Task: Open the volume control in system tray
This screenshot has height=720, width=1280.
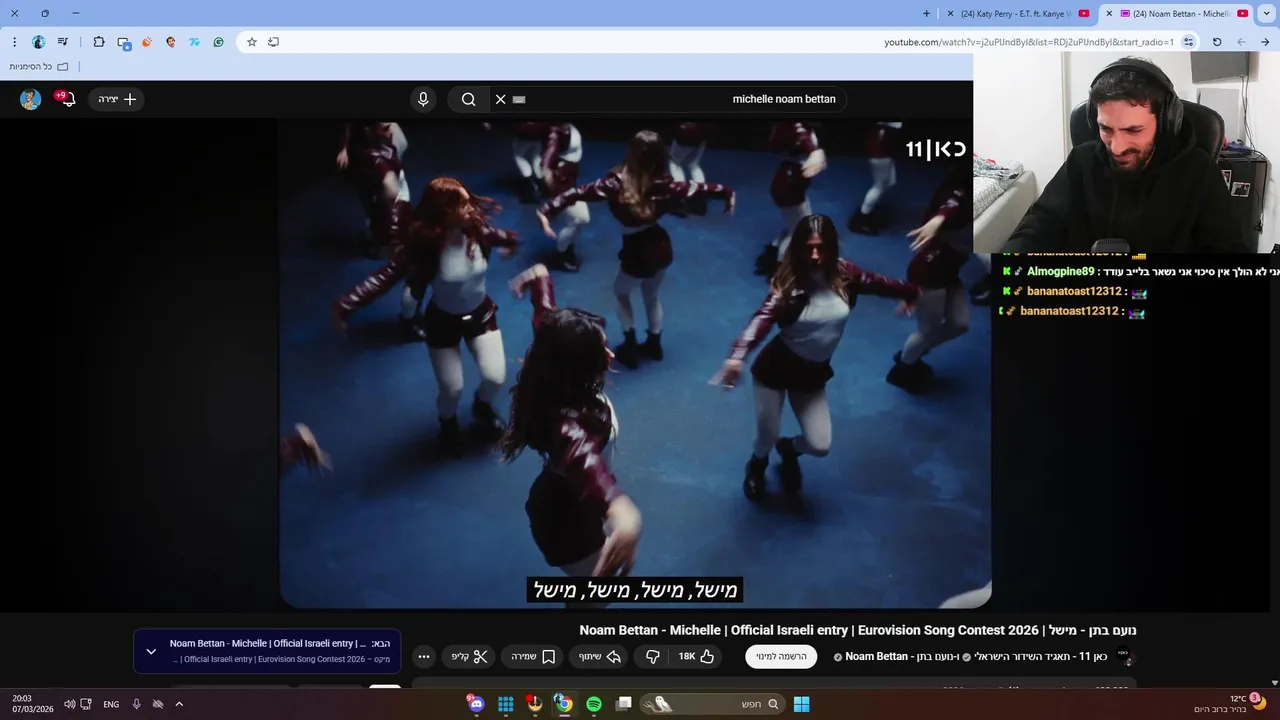Action: point(69,704)
